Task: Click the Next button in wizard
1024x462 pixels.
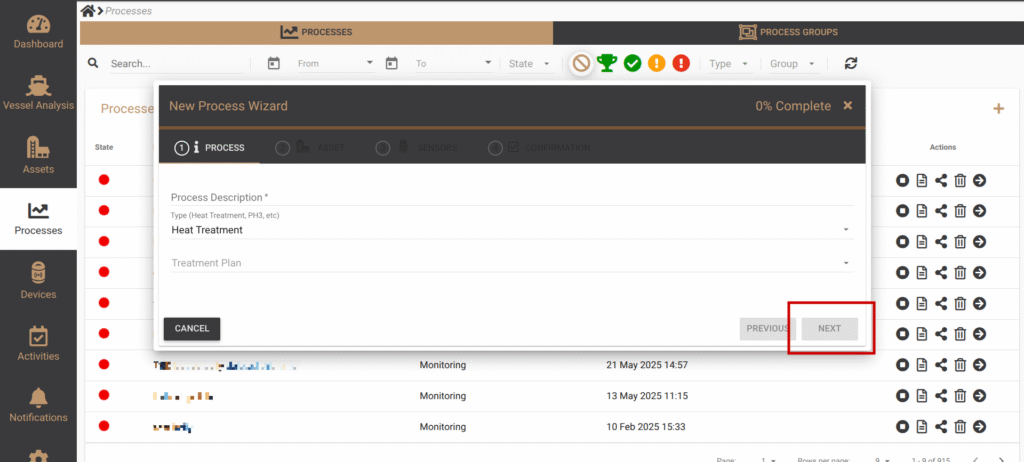Action: click(x=829, y=328)
